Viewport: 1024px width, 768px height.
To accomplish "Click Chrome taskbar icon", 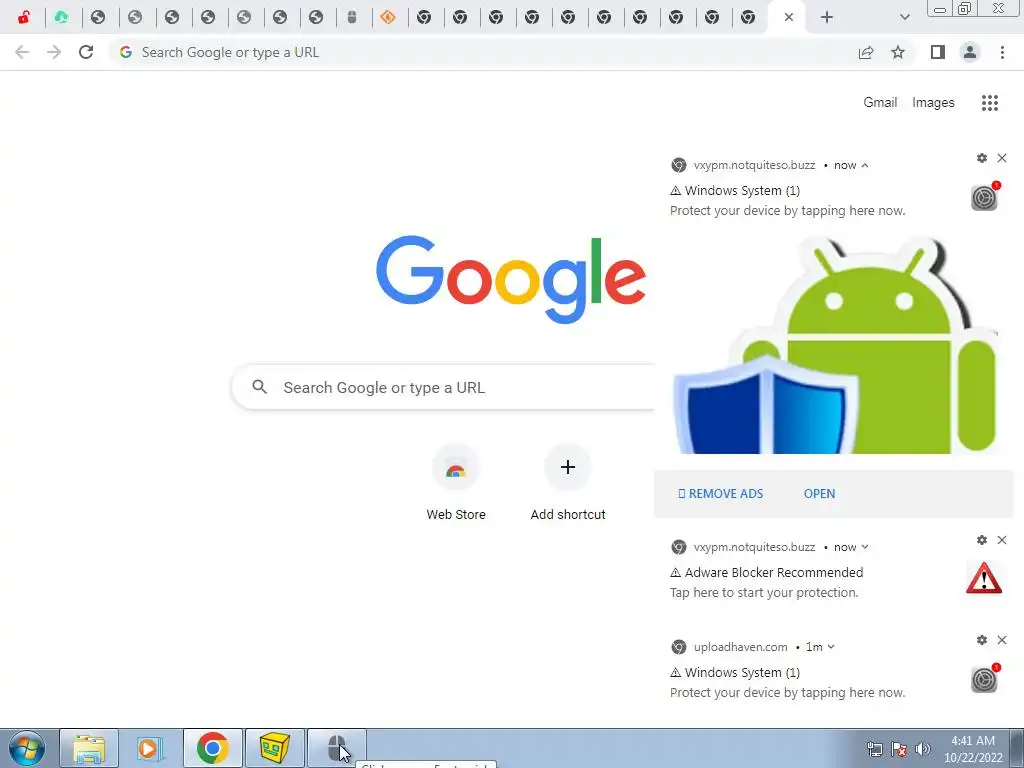I will (212, 748).
